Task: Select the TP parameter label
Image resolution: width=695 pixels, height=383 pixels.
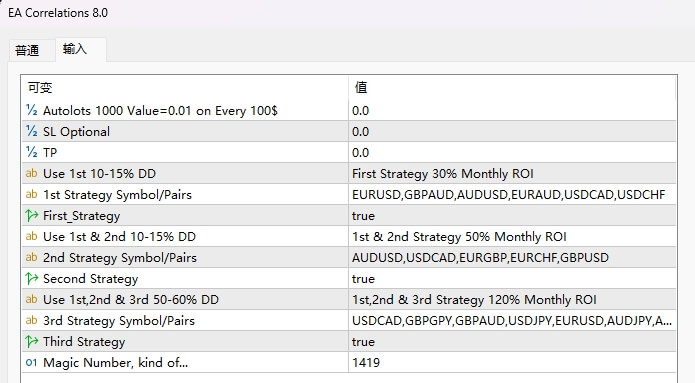Action: (50, 152)
